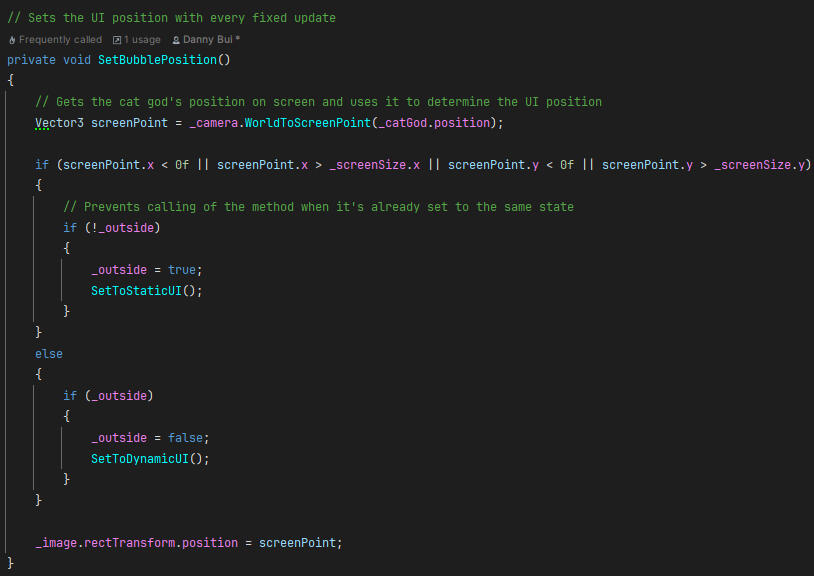Open author info for Danny Bui
Viewport: 814px width, 576px height.
208,40
